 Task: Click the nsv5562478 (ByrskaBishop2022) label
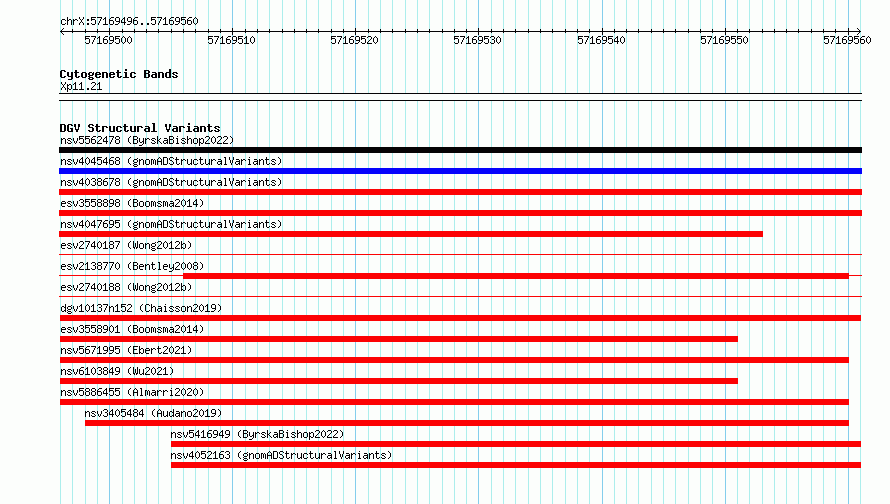point(147,140)
